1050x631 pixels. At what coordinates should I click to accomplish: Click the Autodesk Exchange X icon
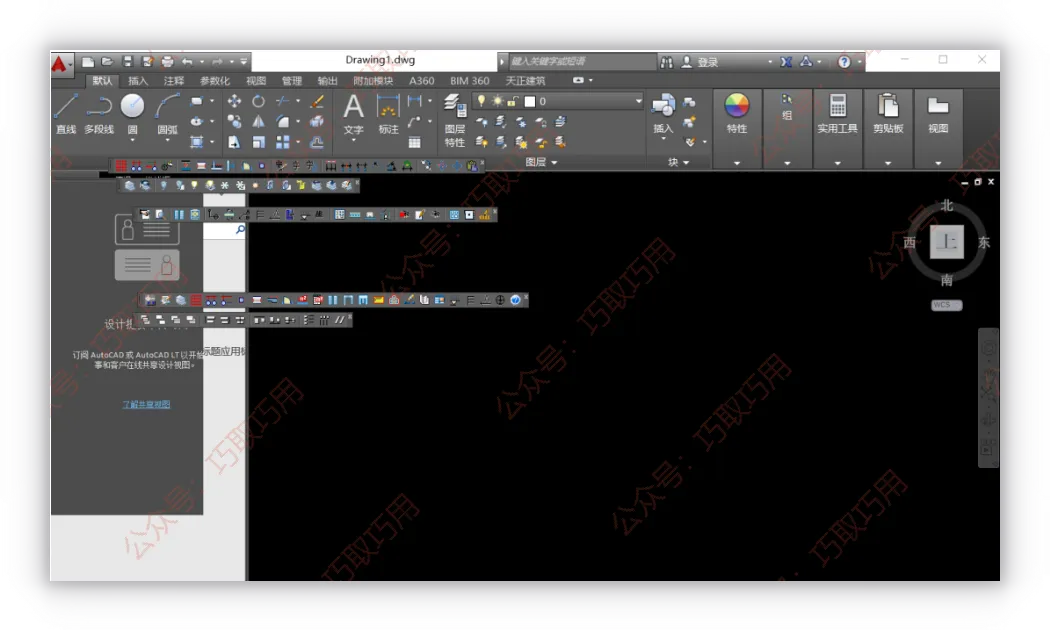(786, 62)
